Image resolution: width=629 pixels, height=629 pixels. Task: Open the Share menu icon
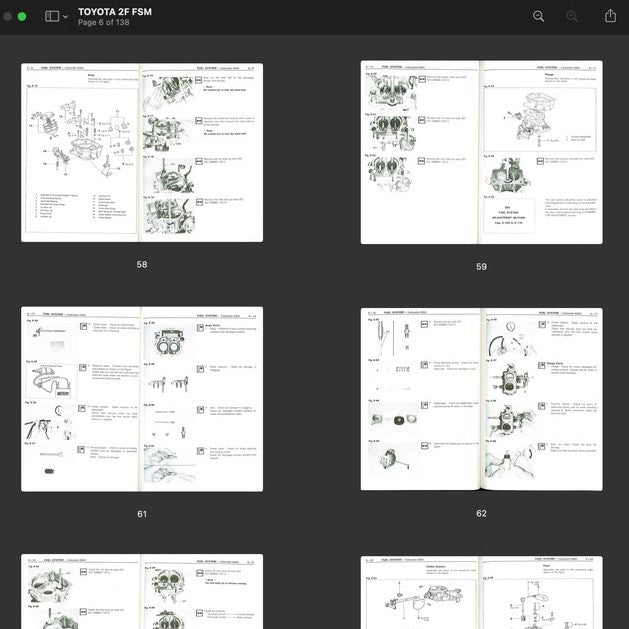610,16
